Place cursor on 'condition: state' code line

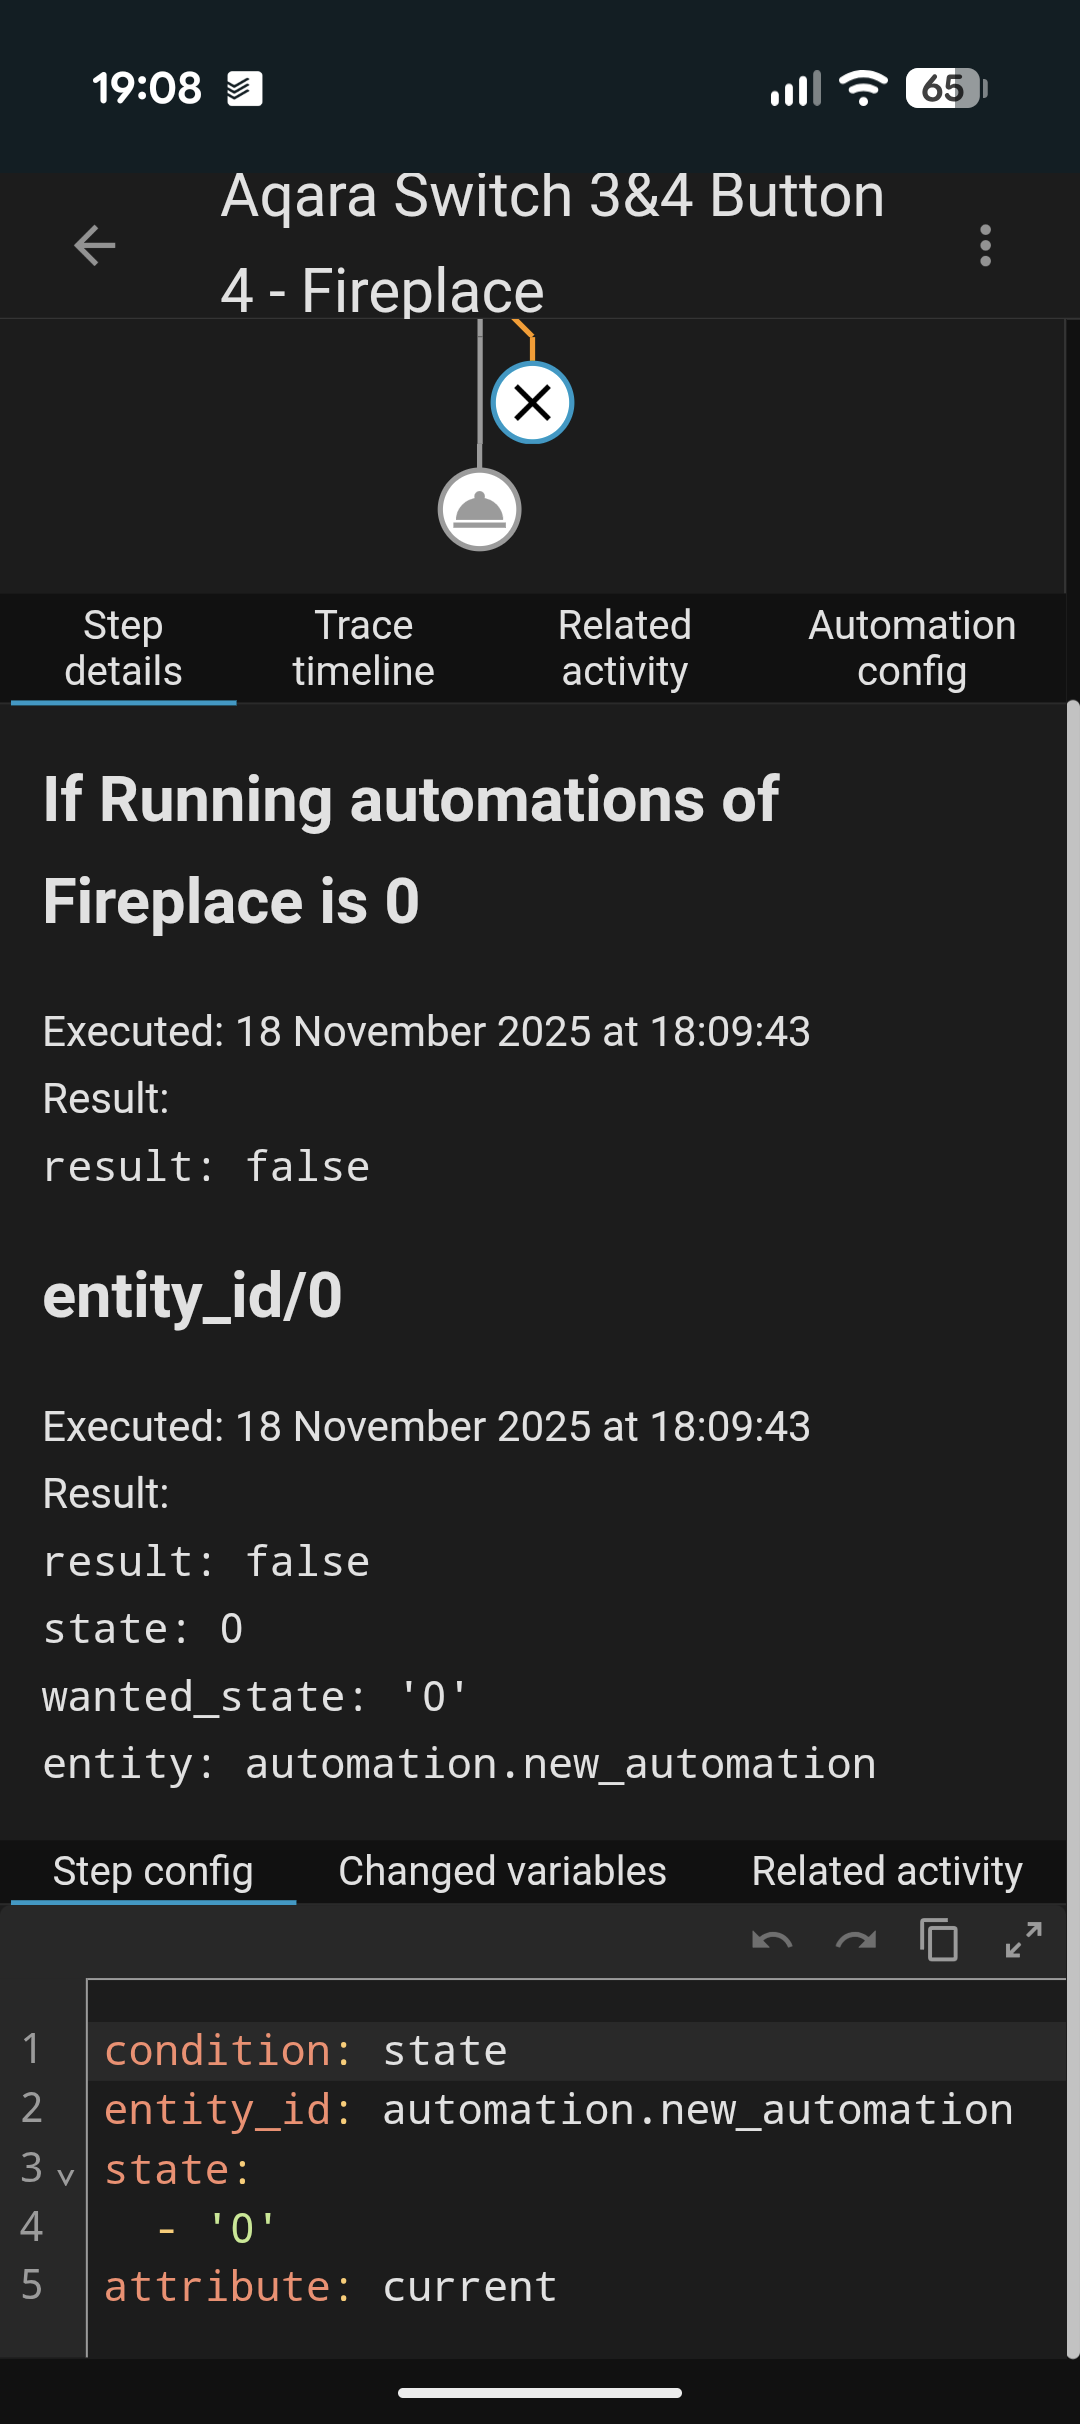coord(306,2051)
